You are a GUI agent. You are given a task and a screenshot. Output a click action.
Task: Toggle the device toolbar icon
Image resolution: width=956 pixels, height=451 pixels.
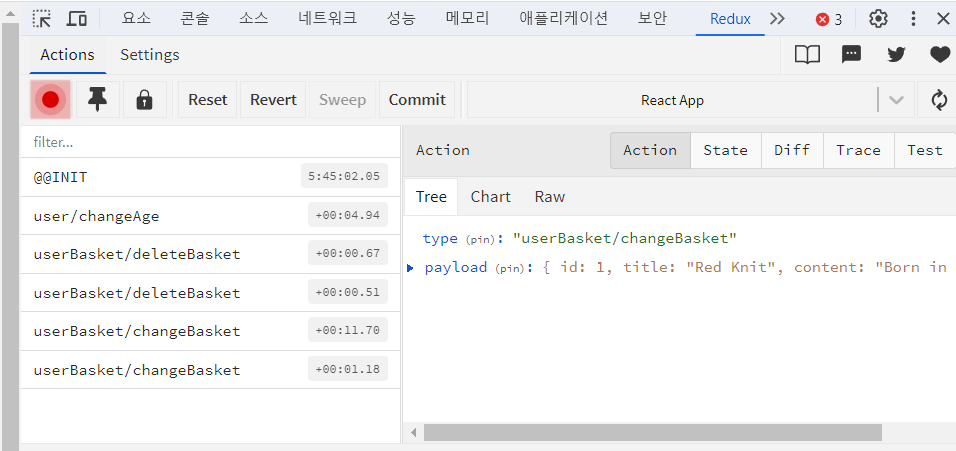[76, 19]
